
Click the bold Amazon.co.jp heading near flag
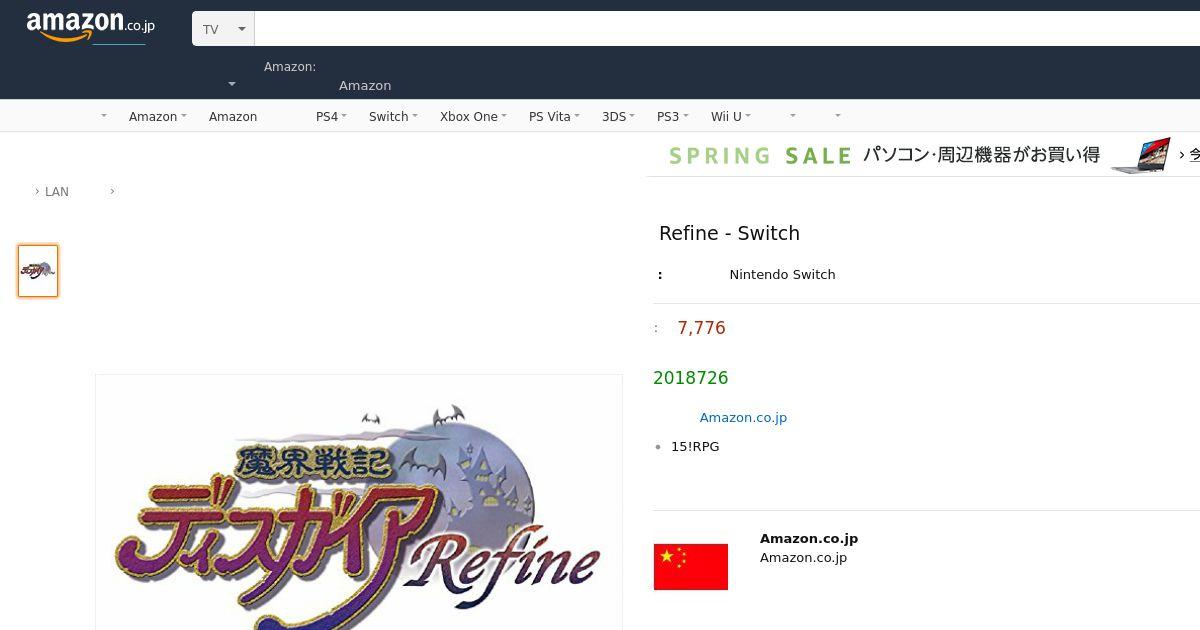click(809, 538)
